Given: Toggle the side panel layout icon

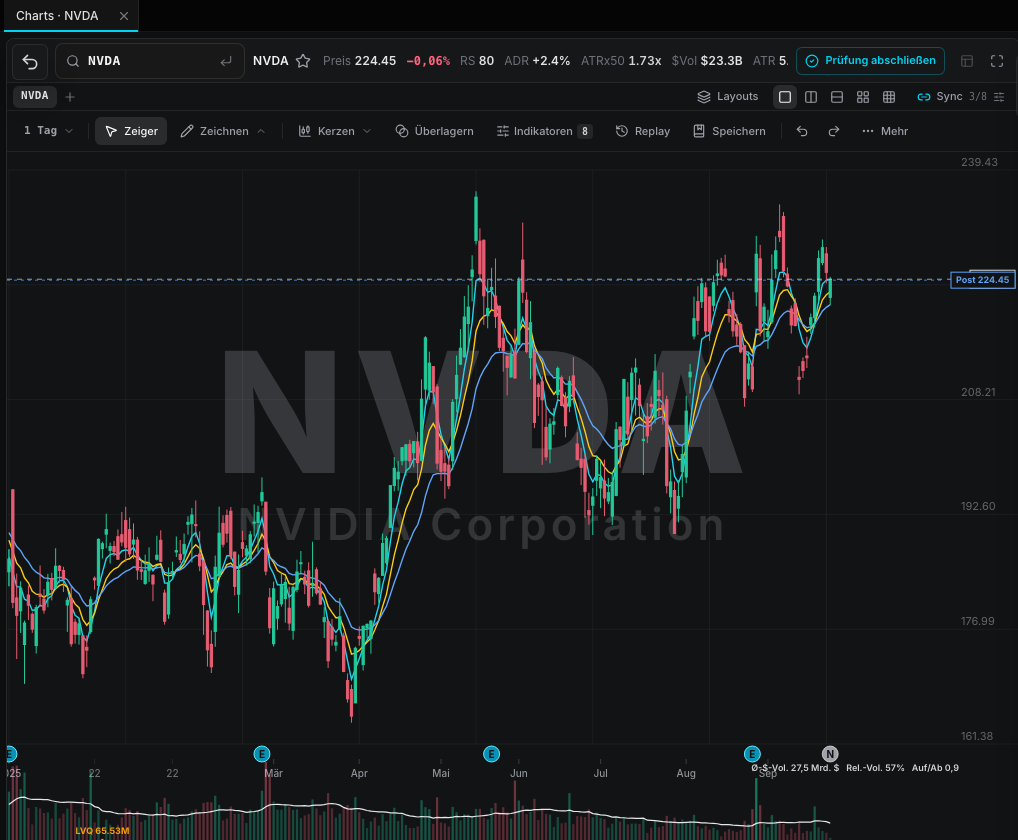Looking at the screenshot, I should [967, 61].
